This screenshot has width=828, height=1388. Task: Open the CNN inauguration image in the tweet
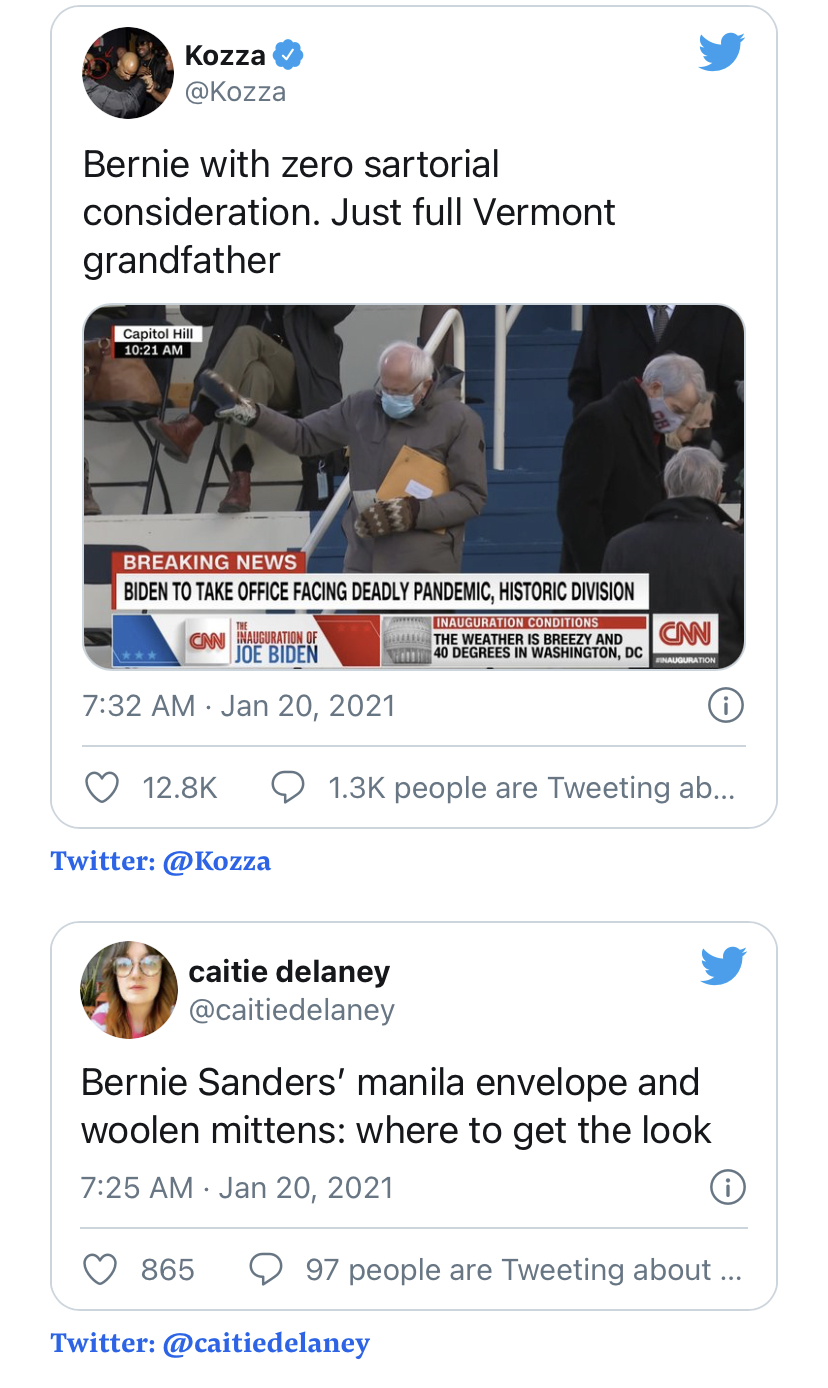pos(414,487)
